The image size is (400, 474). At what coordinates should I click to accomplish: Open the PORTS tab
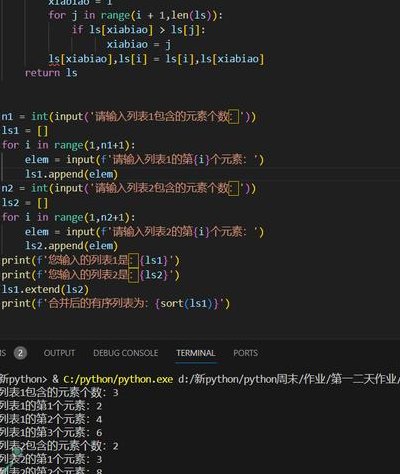[245, 353]
